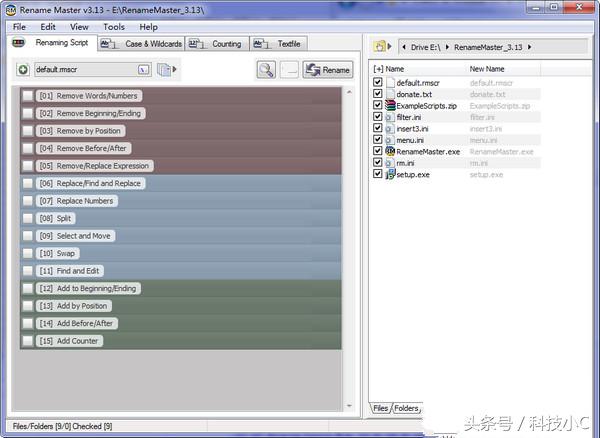Toggle step 06 Replace/Find and Replace checkbox
Image resolution: width=600 pixels, height=438 pixels.
pos(28,183)
